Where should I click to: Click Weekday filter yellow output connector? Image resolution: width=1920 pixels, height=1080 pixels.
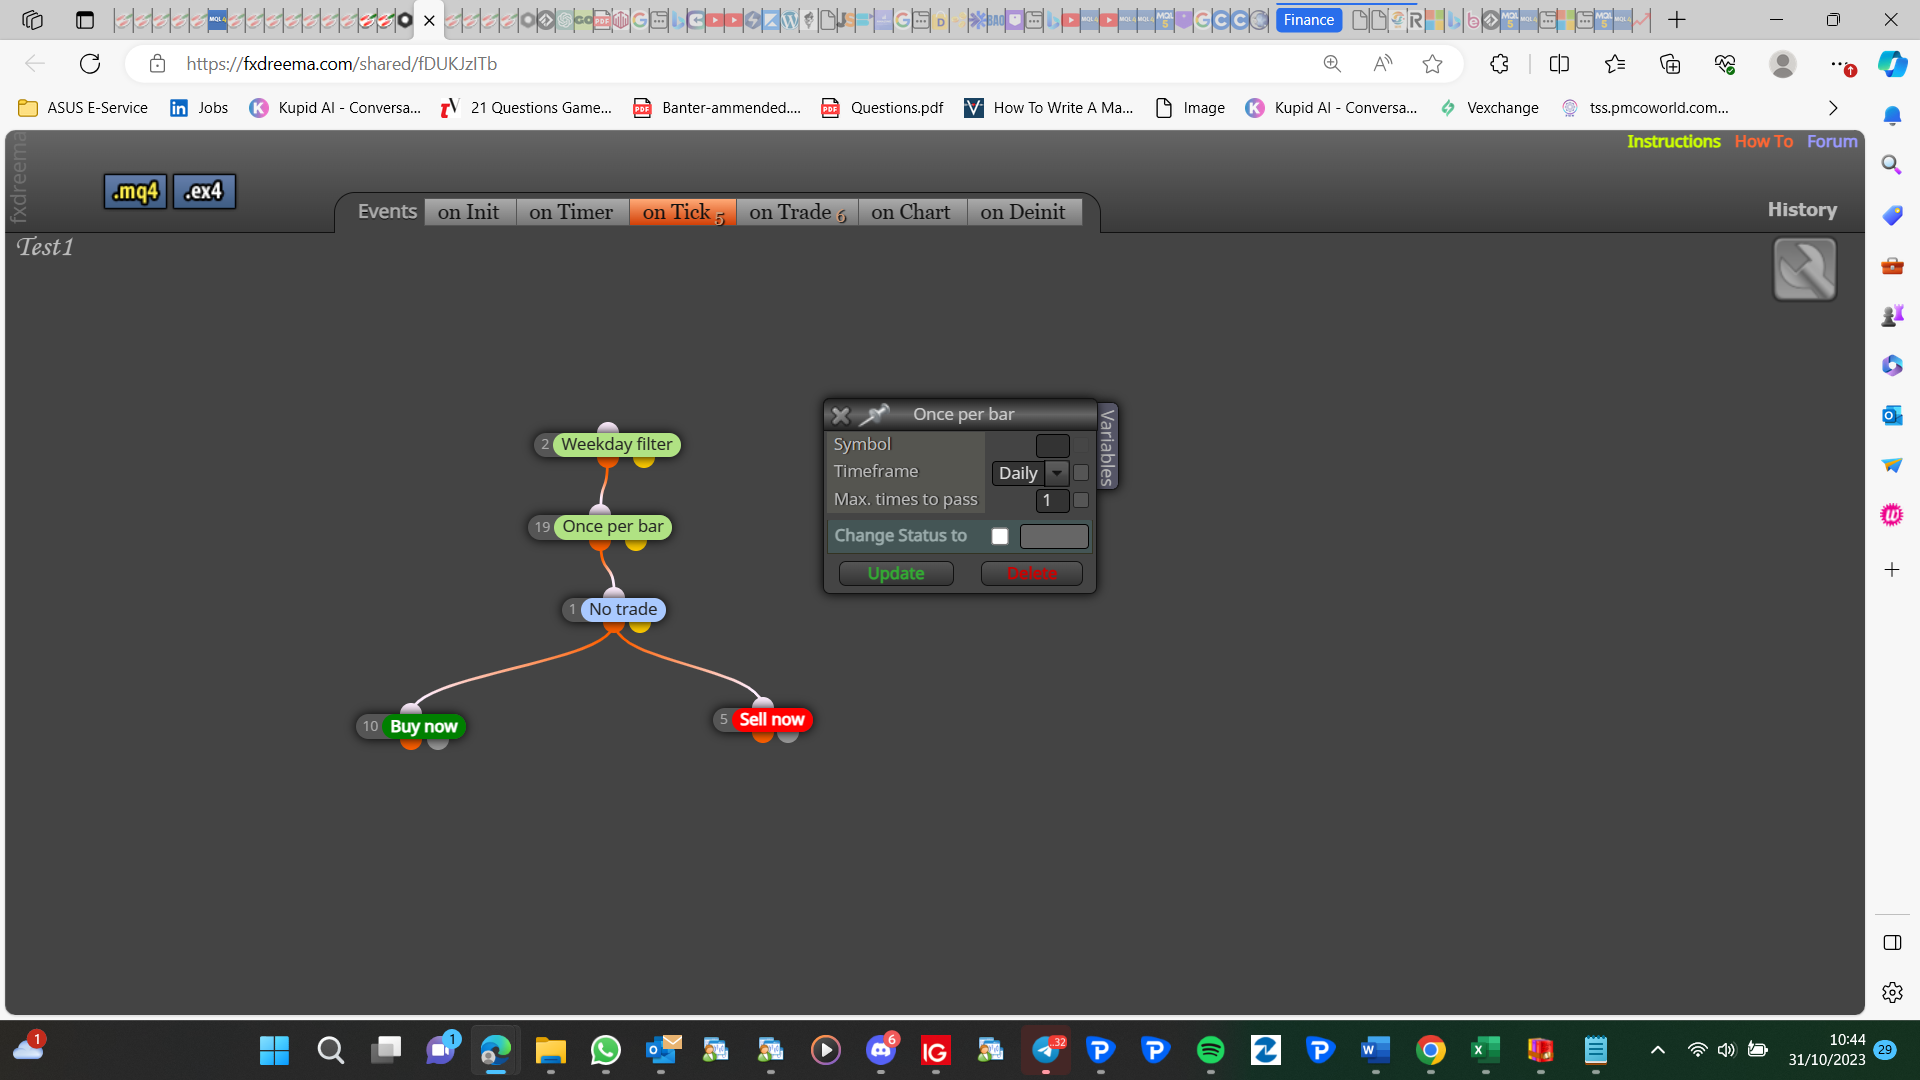(644, 460)
